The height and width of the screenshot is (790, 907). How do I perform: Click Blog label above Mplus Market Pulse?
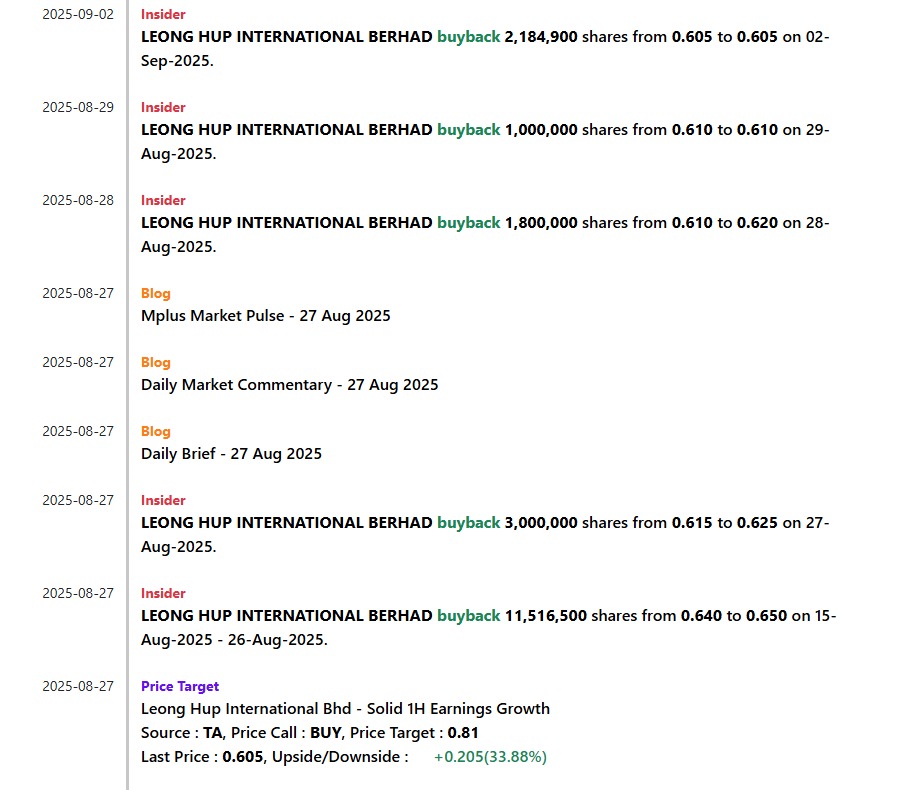[156, 293]
